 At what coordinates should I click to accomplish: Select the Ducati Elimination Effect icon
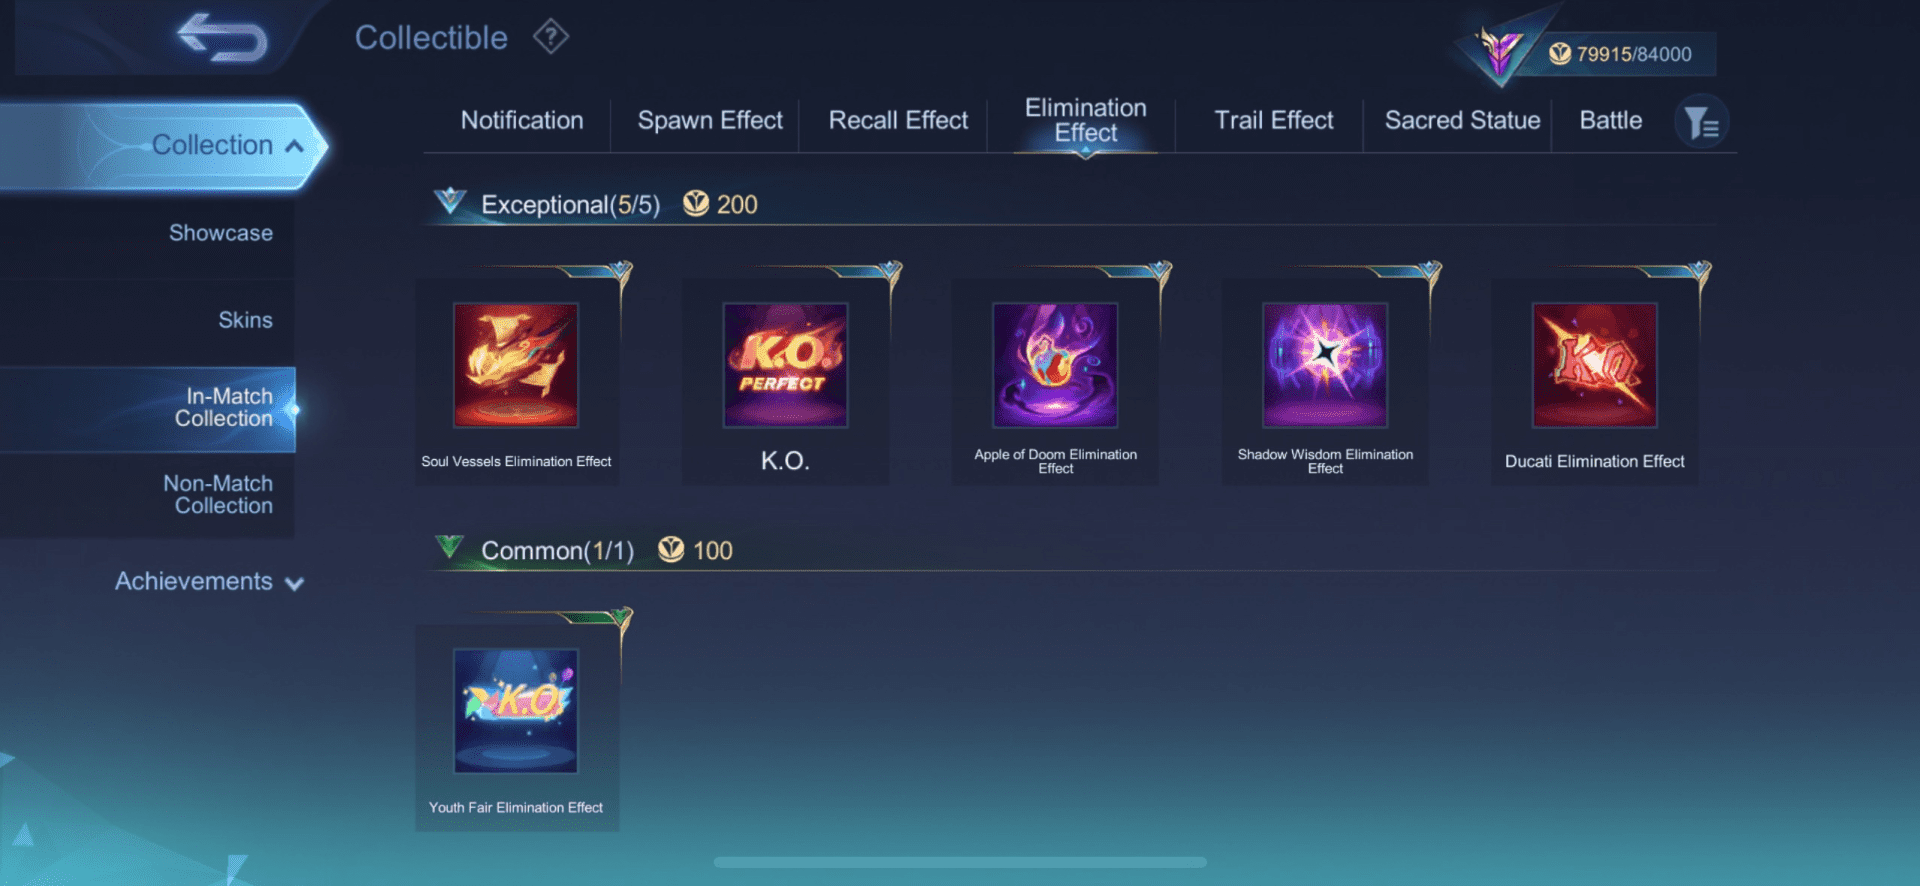point(1595,365)
